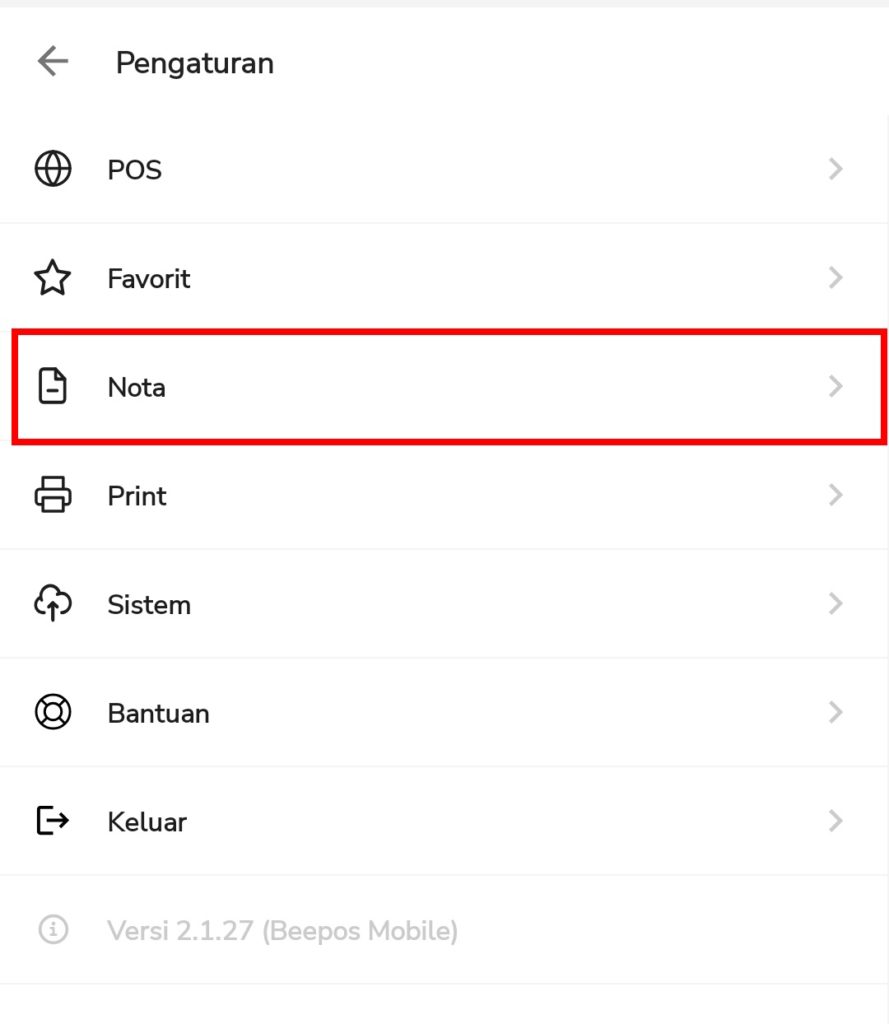This screenshot has height=1024, width=889.
Task: Tap the back arrow to leave Pengaturan
Action: (x=50, y=61)
